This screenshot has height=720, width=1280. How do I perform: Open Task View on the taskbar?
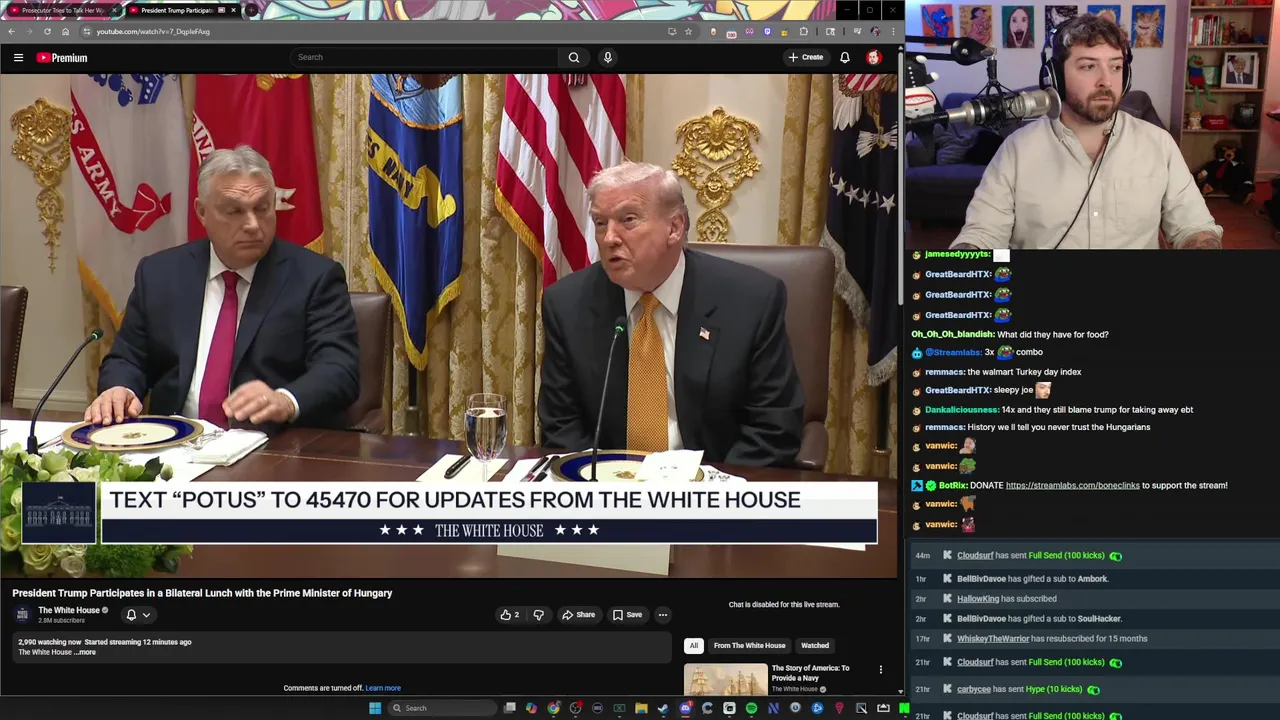(509, 708)
